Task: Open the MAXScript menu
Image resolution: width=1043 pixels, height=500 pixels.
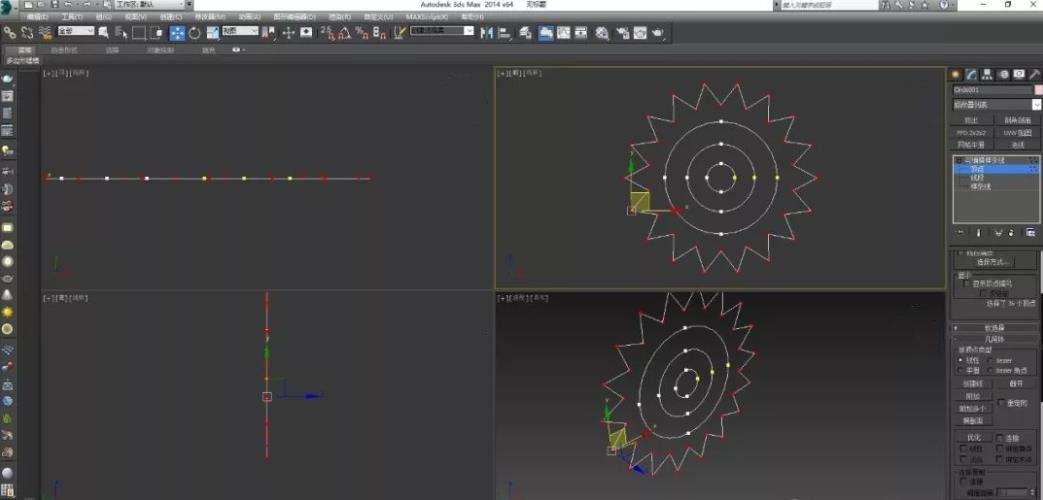Action: coord(427,17)
